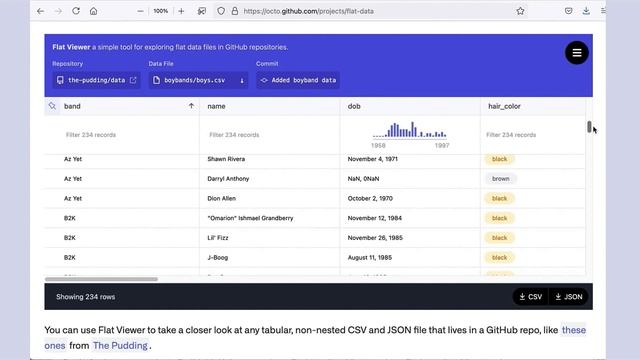640x360 pixels.
Task: Click Az Yet band in Shawn Rivera row
Action: pyautogui.click(x=73, y=159)
